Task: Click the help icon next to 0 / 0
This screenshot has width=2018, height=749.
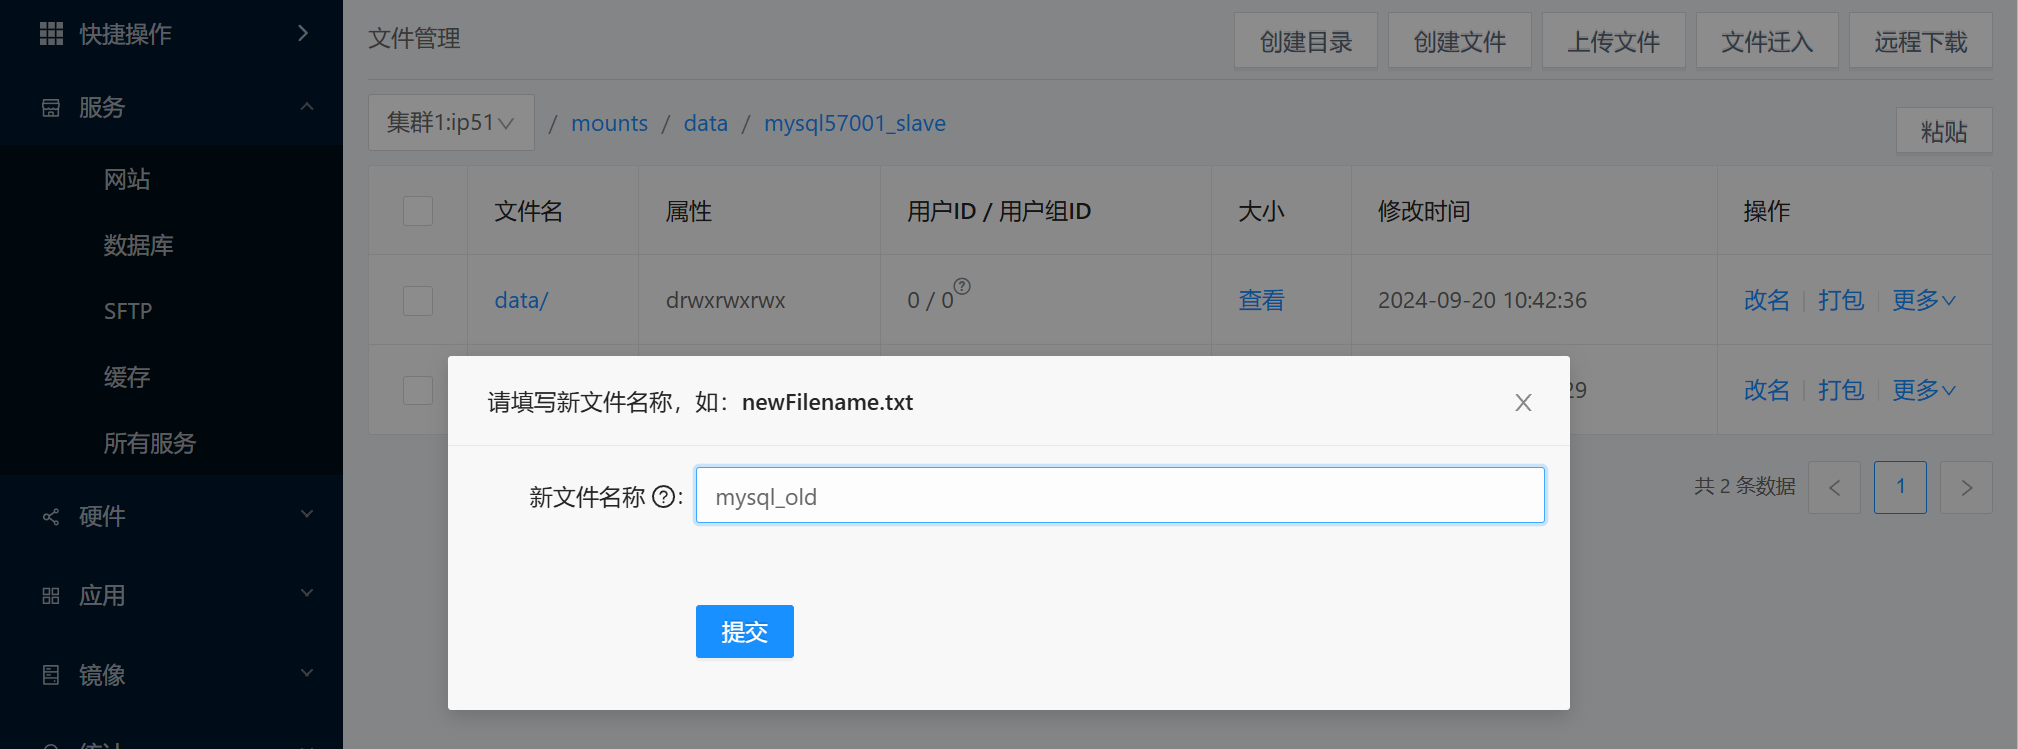Action: pos(962,287)
